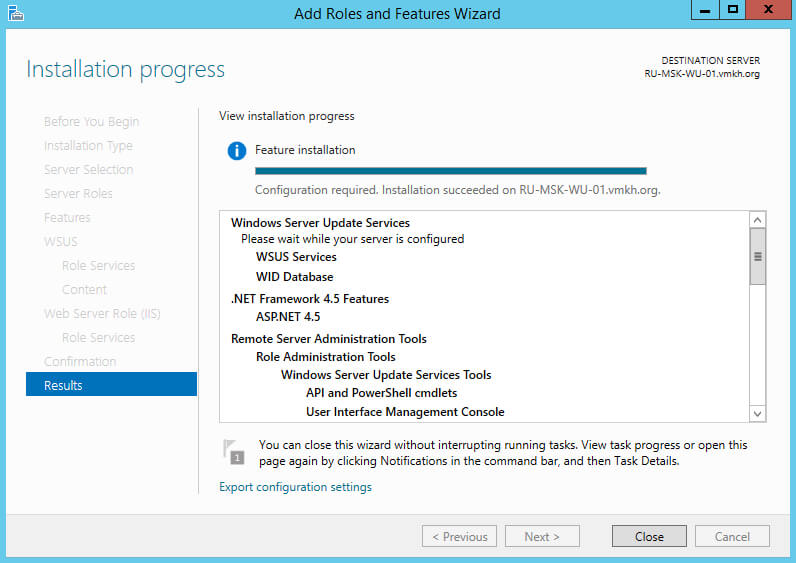Select Role Services under WSUS
This screenshot has height=563, width=796.
tap(98, 266)
